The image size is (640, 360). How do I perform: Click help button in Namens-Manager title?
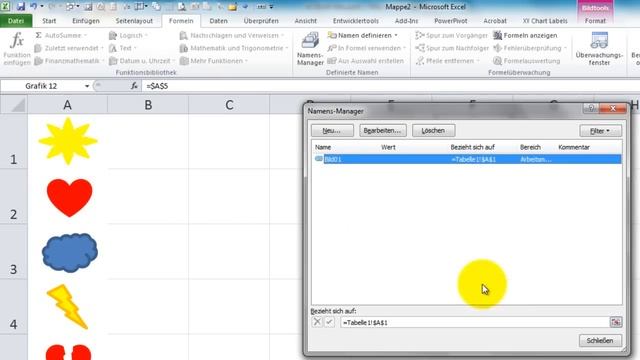click(x=591, y=108)
